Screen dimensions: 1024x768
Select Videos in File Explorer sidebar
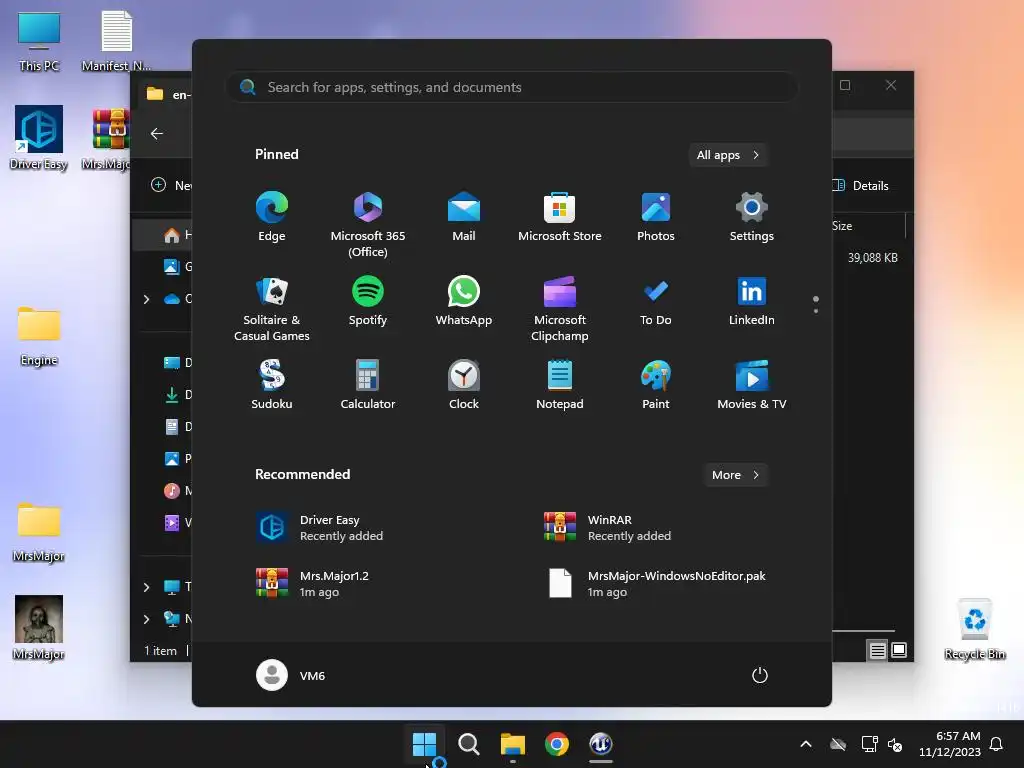coord(176,522)
